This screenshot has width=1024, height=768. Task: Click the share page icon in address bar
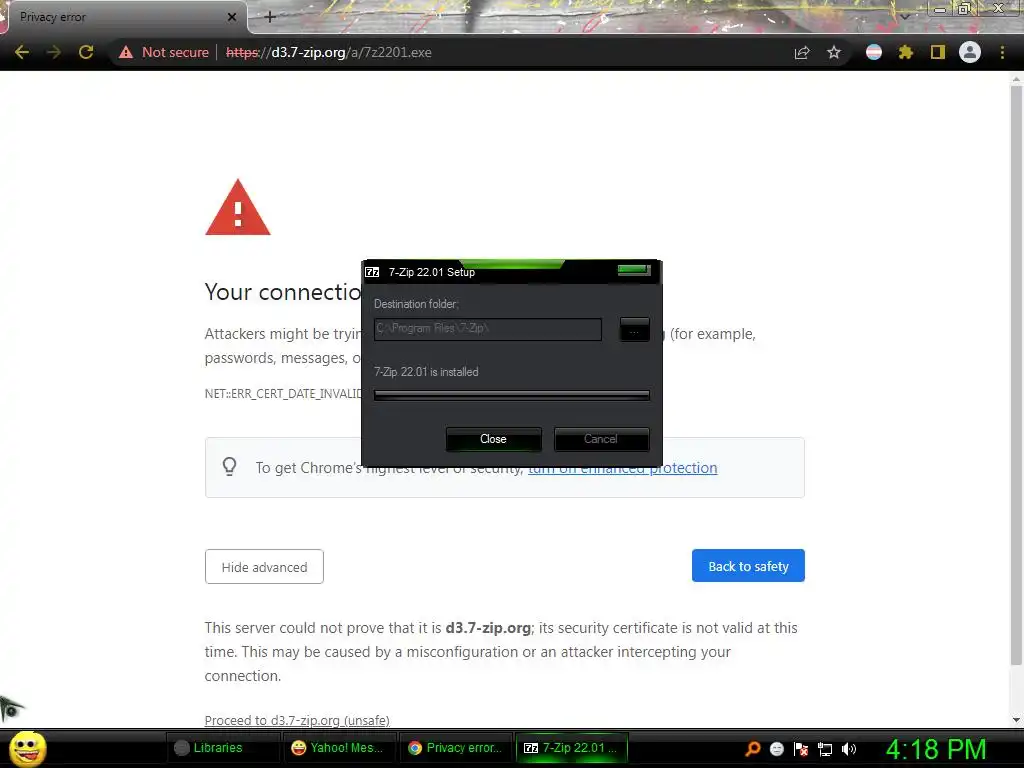(x=802, y=52)
